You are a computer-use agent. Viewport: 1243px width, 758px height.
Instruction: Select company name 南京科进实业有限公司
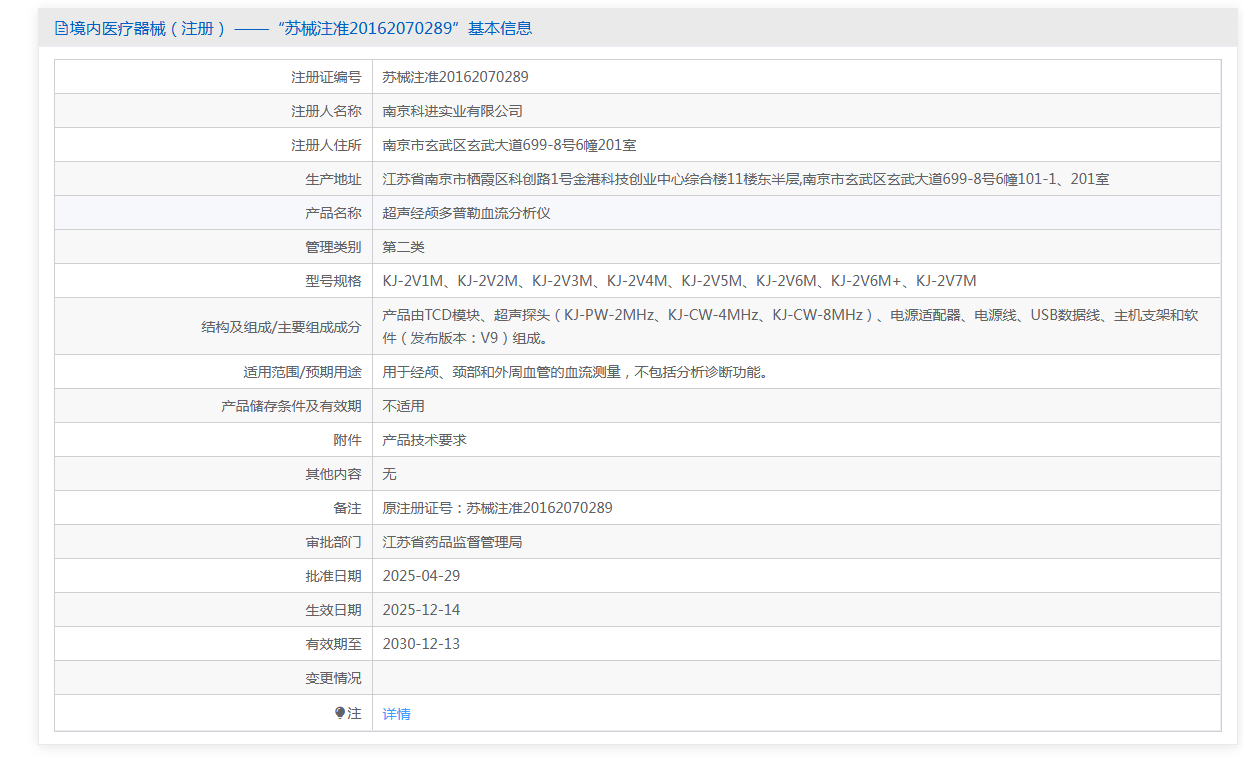[453, 111]
